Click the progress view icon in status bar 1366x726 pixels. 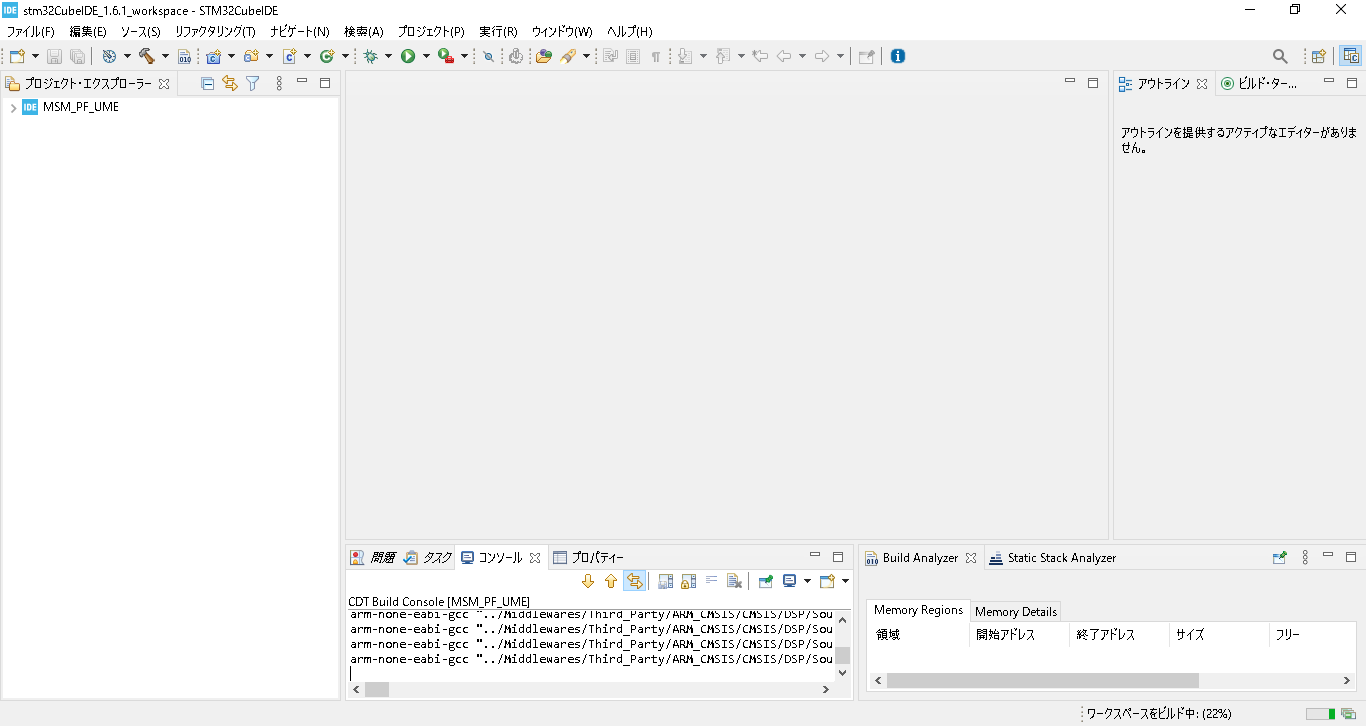click(x=1348, y=714)
